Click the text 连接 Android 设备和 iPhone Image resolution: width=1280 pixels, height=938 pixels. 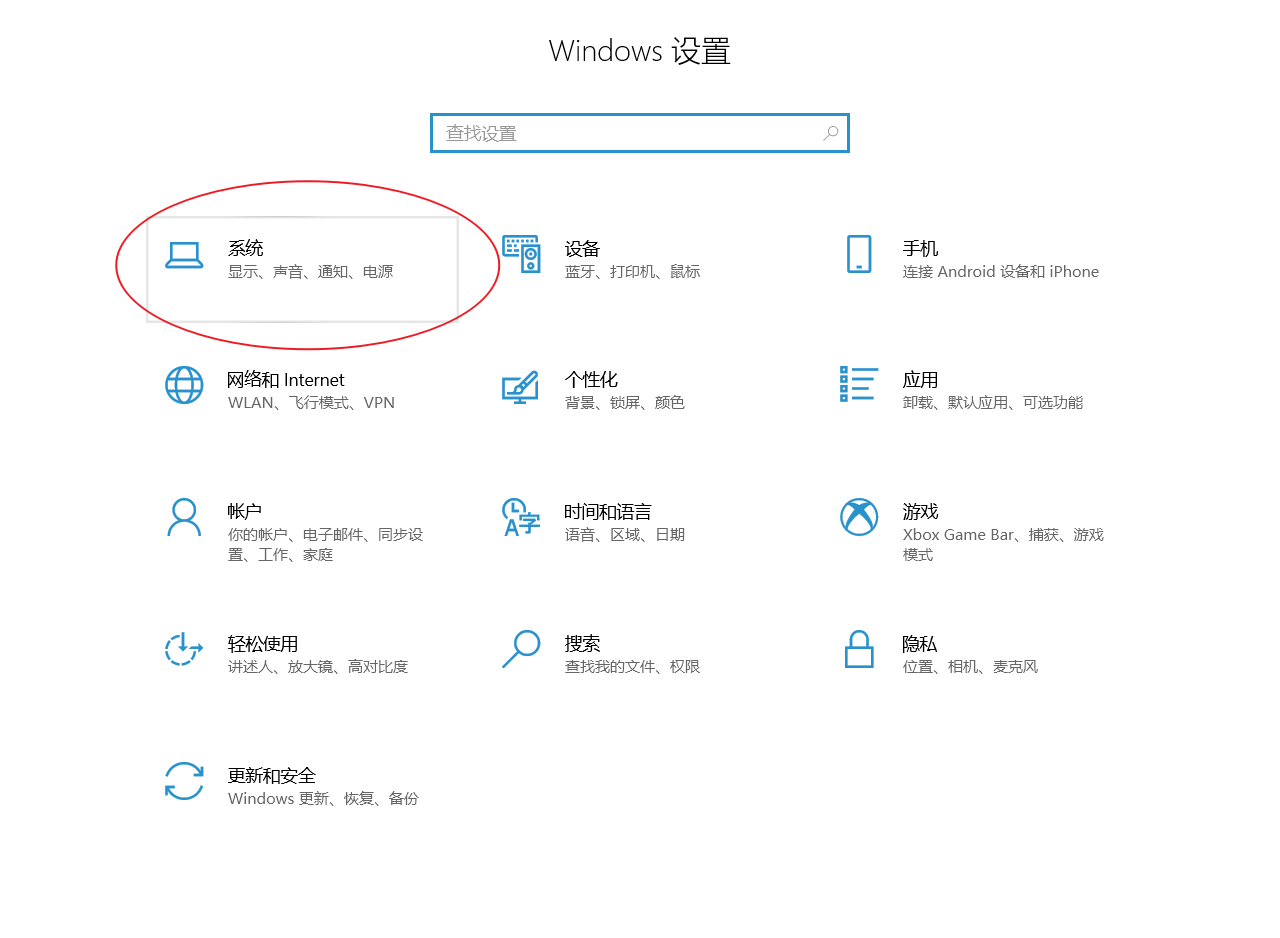click(1001, 272)
